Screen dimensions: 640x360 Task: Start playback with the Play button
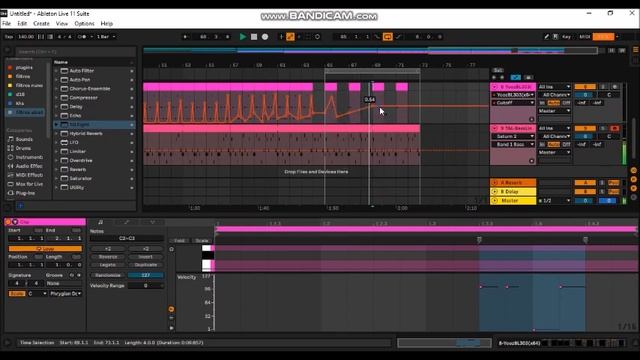click(x=242, y=37)
